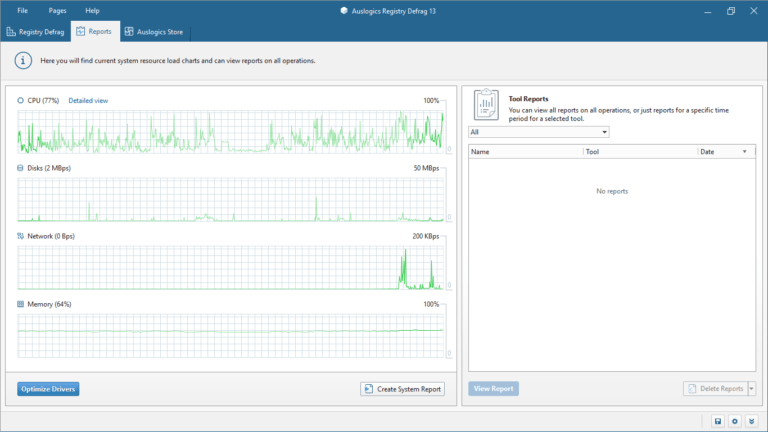Screen dimensions: 768x432
Task: Click the CPU icon beside the CPU chart label
Action: click(21, 101)
